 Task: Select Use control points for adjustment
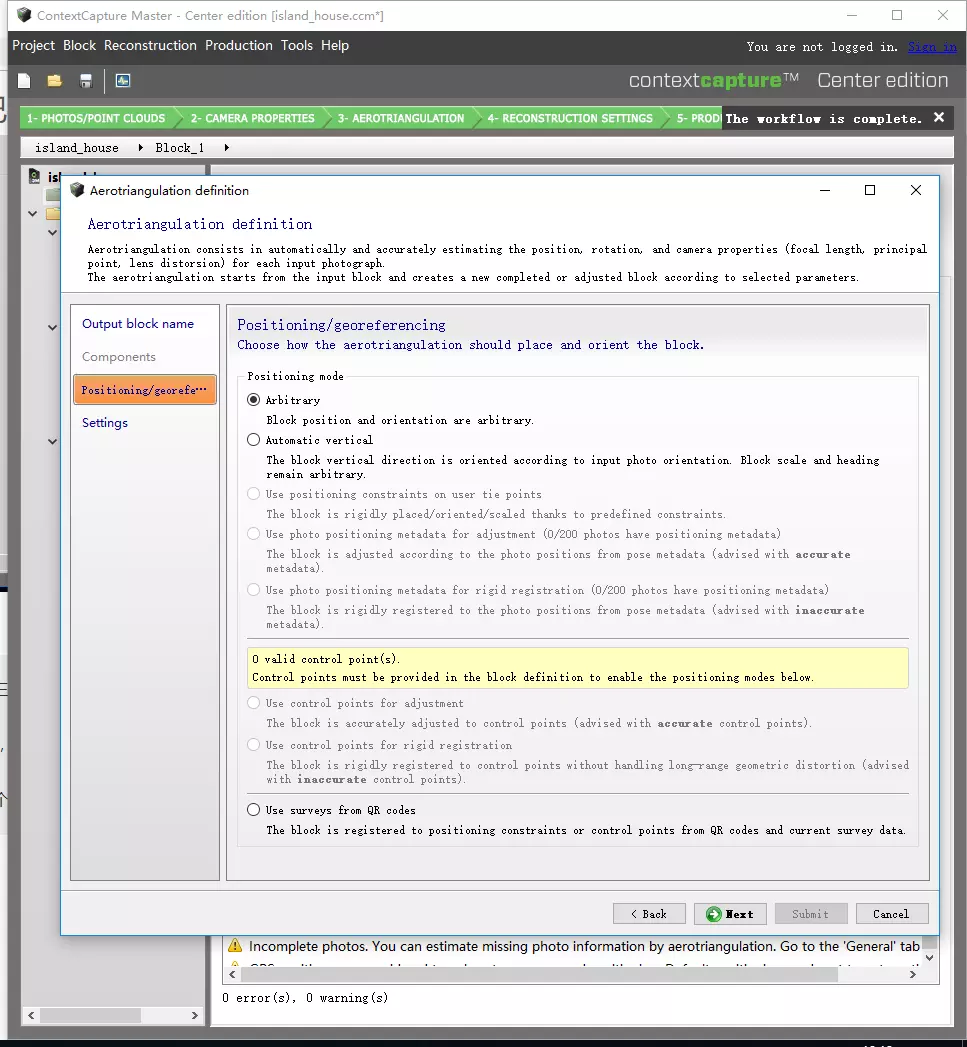click(x=253, y=702)
